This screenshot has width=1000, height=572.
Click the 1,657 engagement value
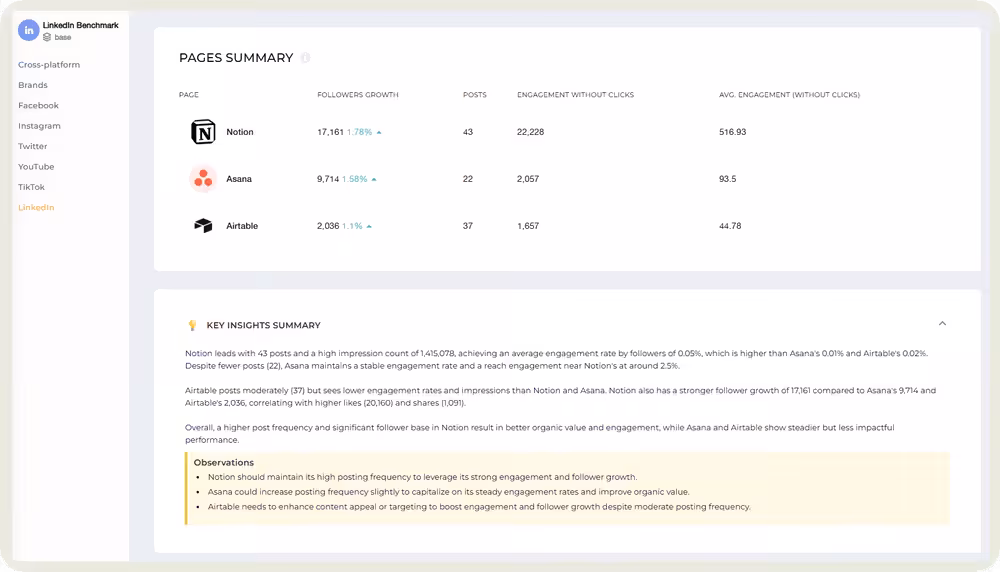528,226
